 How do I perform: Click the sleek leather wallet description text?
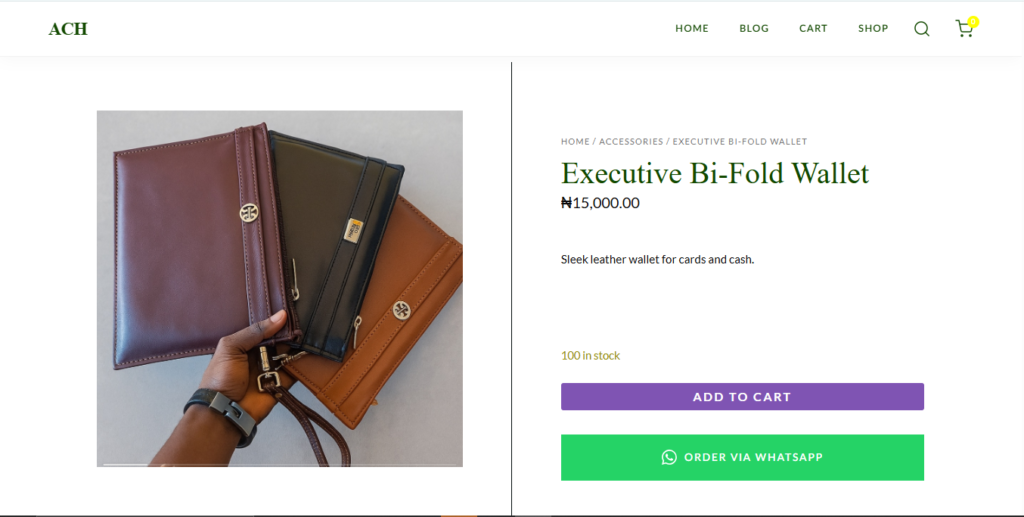657,260
